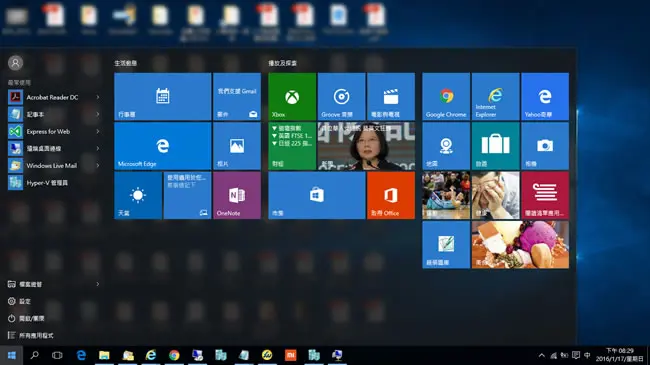Click the Start button on the taskbar
Image resolution: width=650 pixels, height=365 pixels.
pyautogui.click(x=12, y=355)
